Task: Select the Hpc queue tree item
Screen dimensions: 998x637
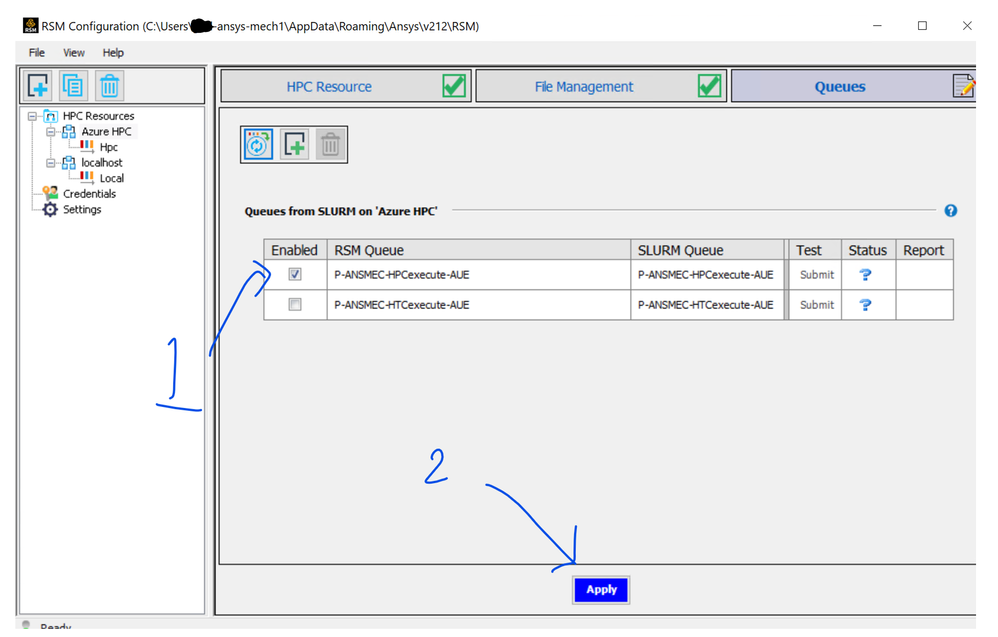Action: [x=109, y=147]
